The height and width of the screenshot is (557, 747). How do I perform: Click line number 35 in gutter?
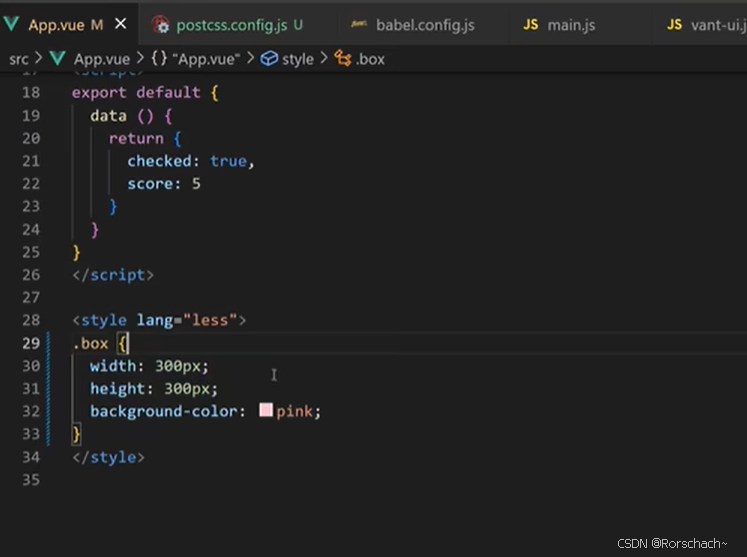point(31,480)
